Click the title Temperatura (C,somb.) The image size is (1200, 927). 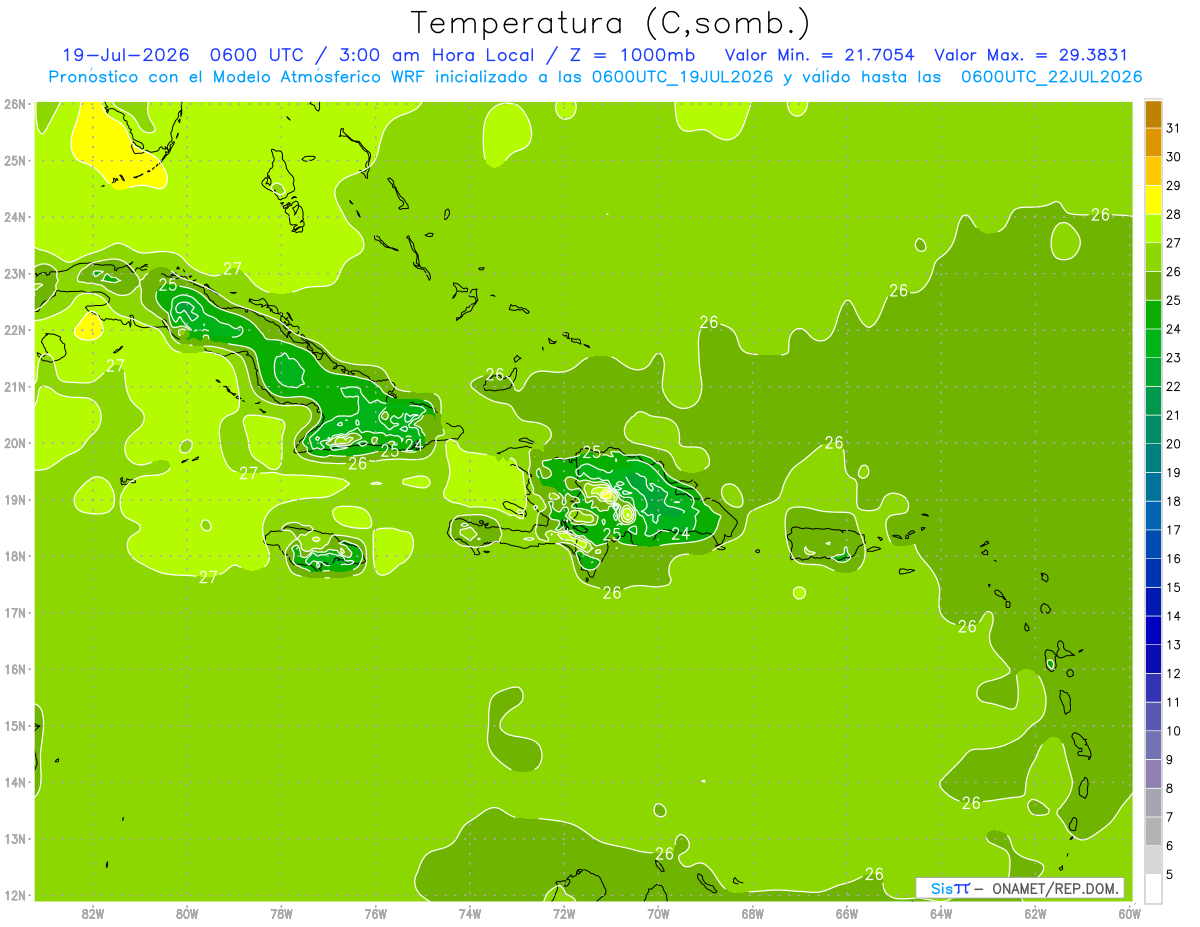[x=611, y=23]
